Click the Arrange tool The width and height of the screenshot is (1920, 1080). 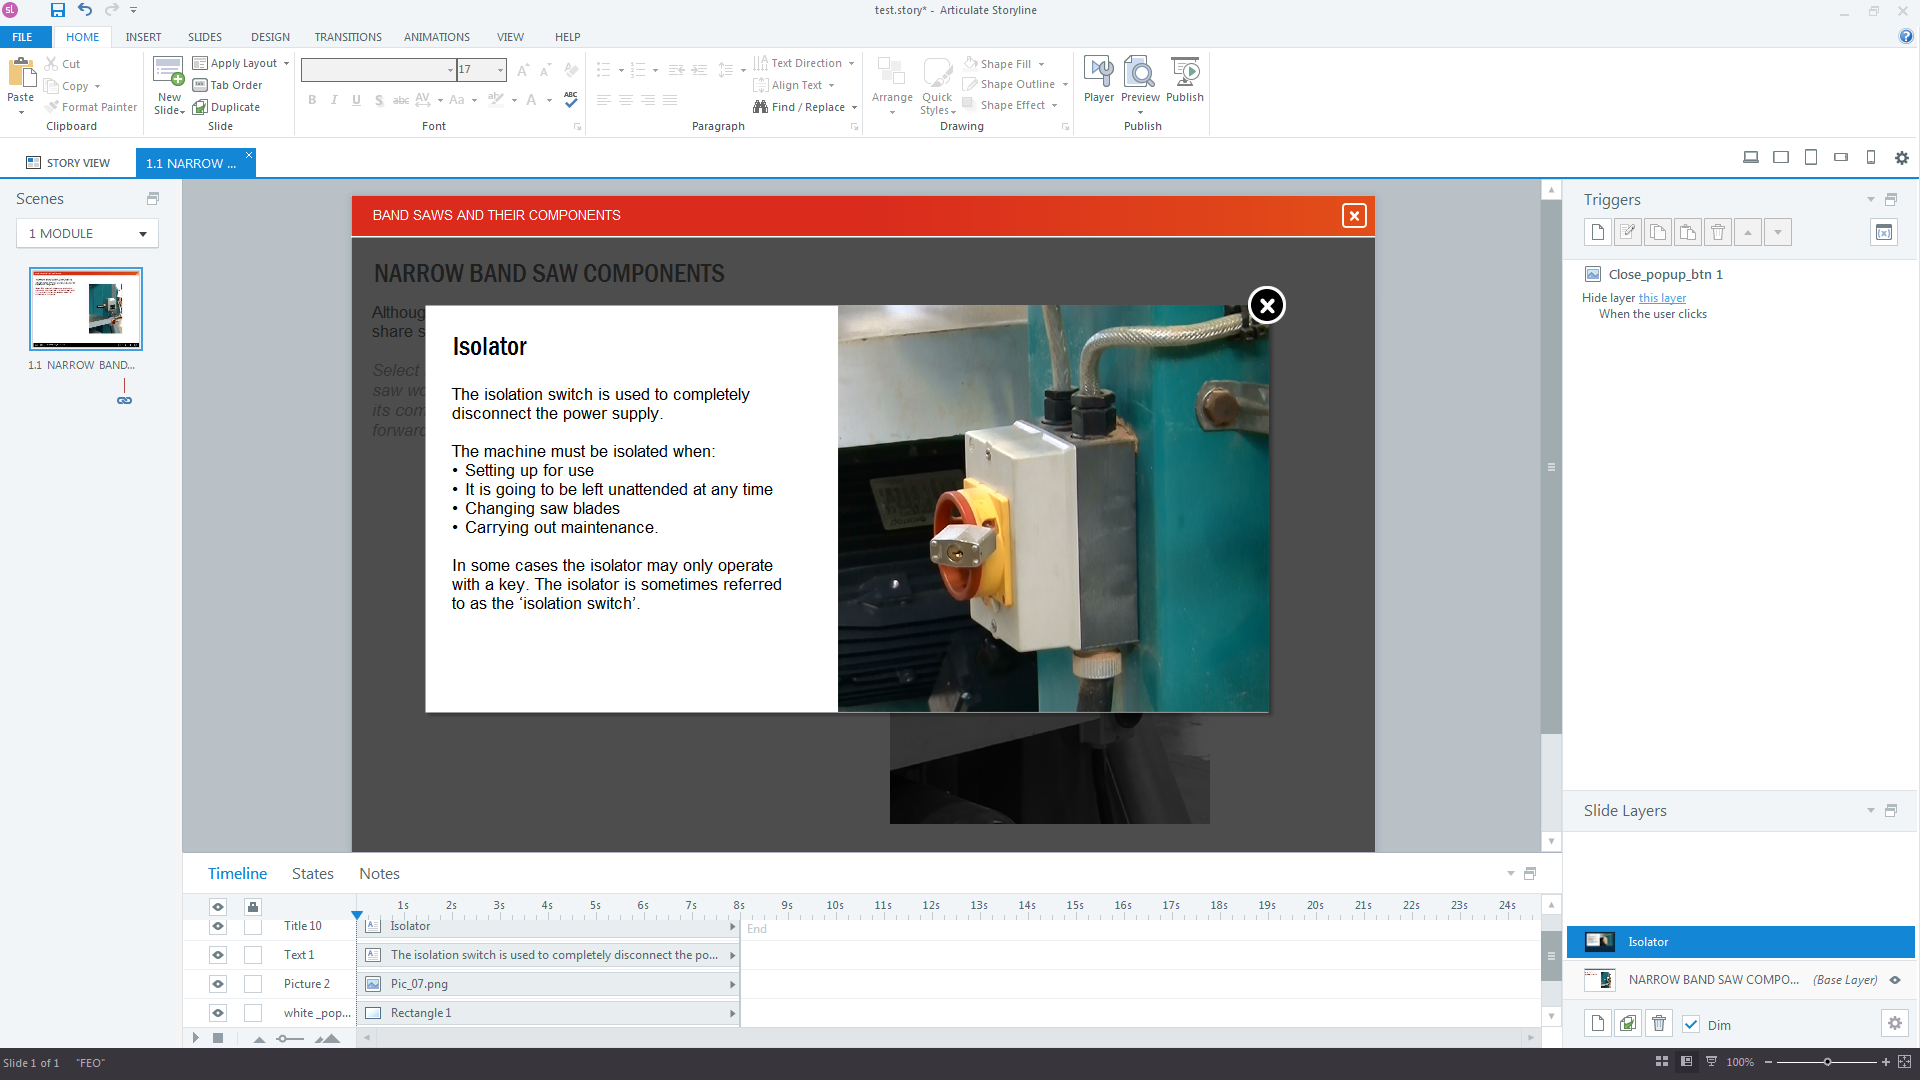coord(892,84)
